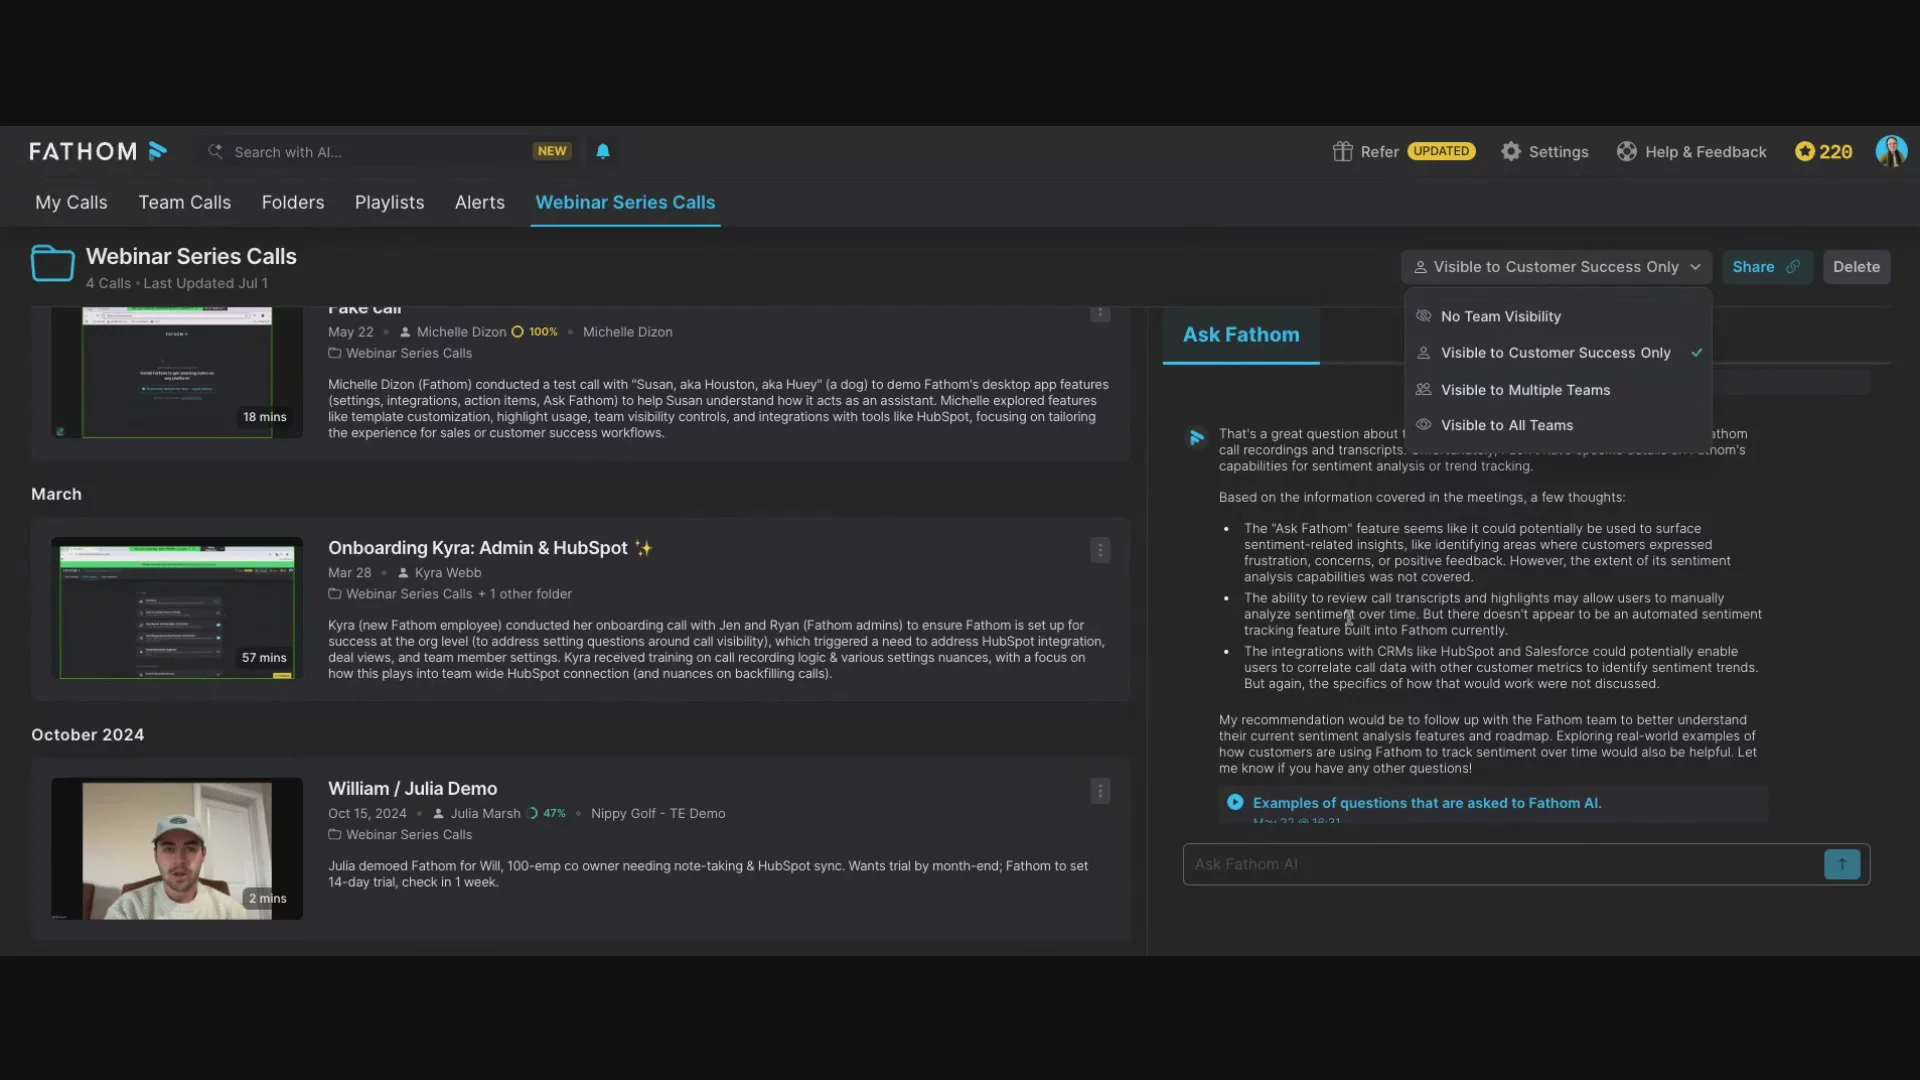Click the Nippy Golf - TE Demo label
Viewport: 1920px width, 1080px height.
tap(658, 814)
